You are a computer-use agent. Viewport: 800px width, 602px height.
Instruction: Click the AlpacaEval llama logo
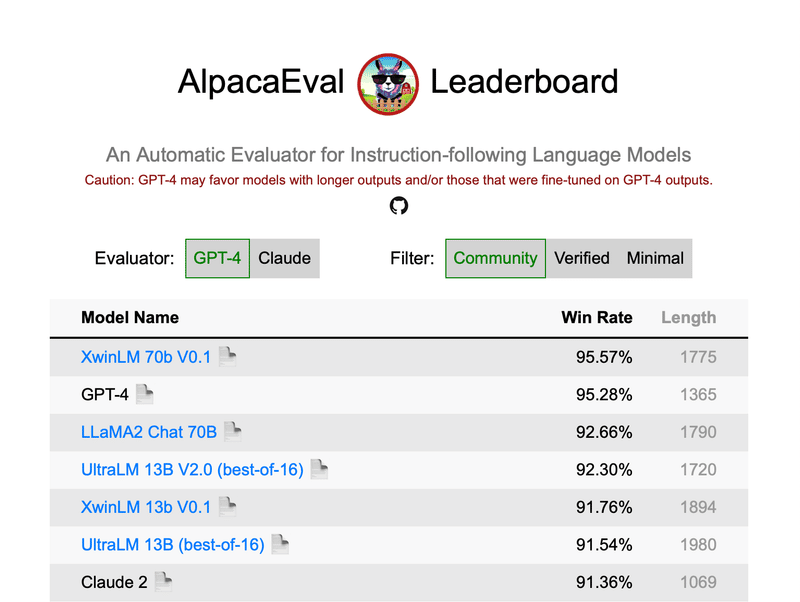[388, 84]
